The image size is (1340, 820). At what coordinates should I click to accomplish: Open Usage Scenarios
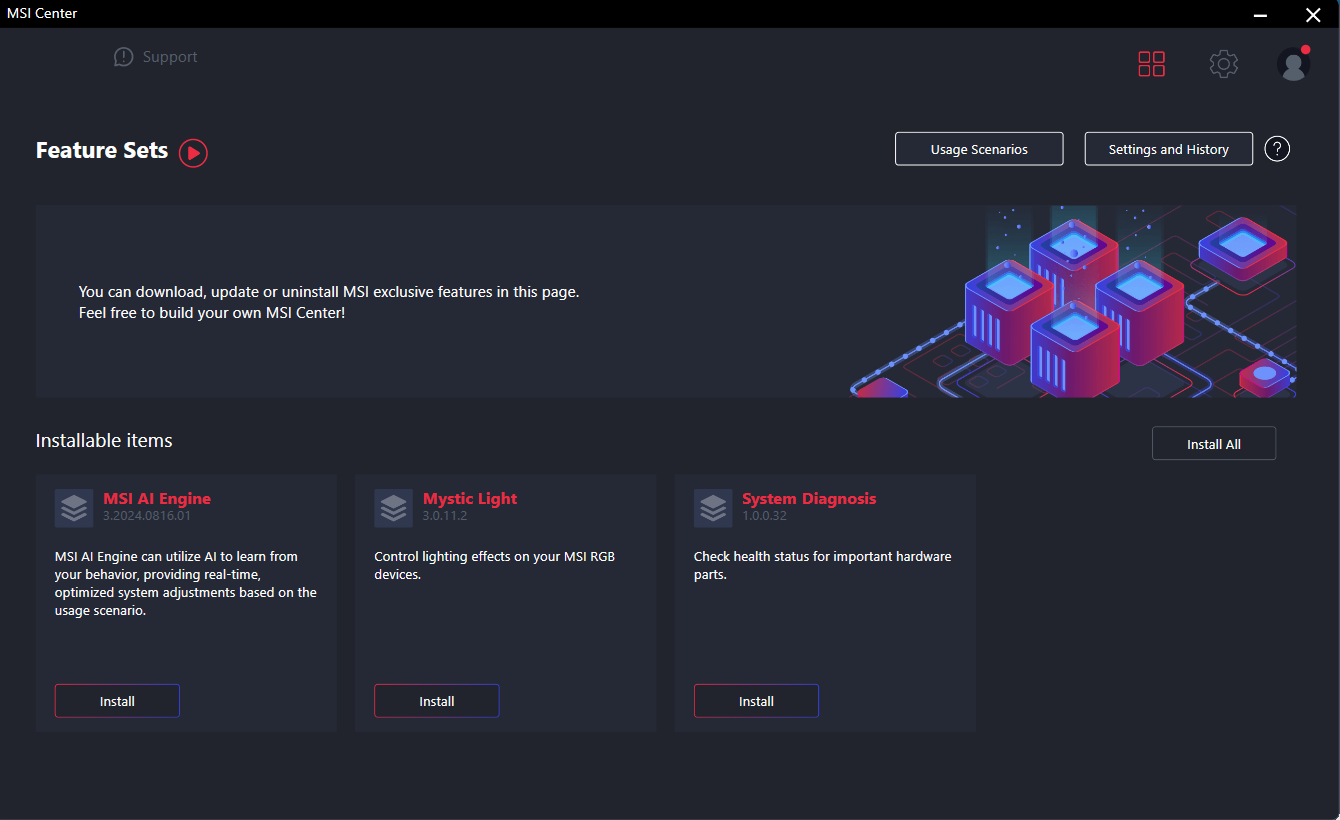coord(979,149)
